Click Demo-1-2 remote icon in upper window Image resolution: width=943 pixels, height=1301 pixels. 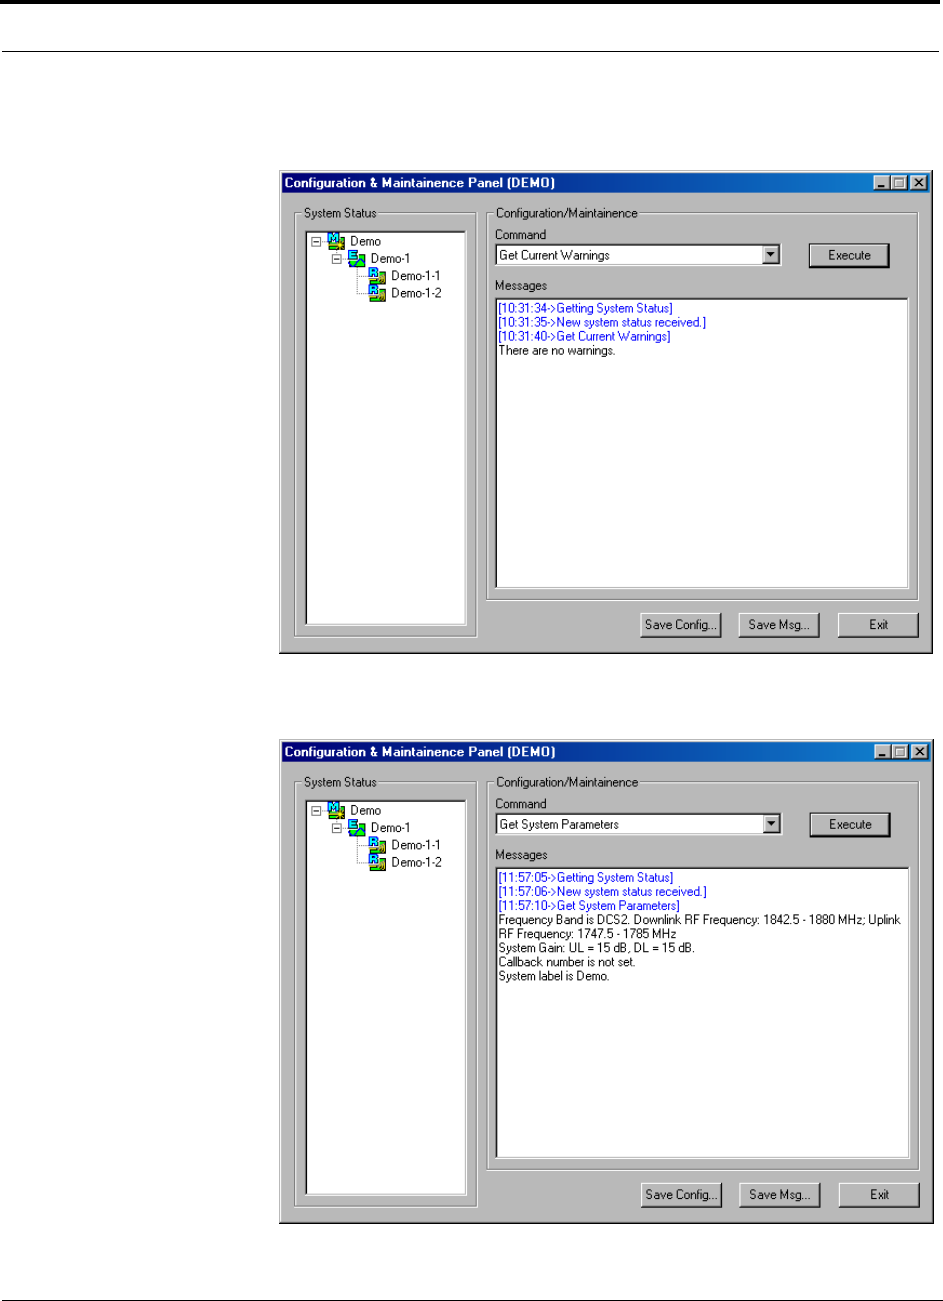(x=376, y=293)
